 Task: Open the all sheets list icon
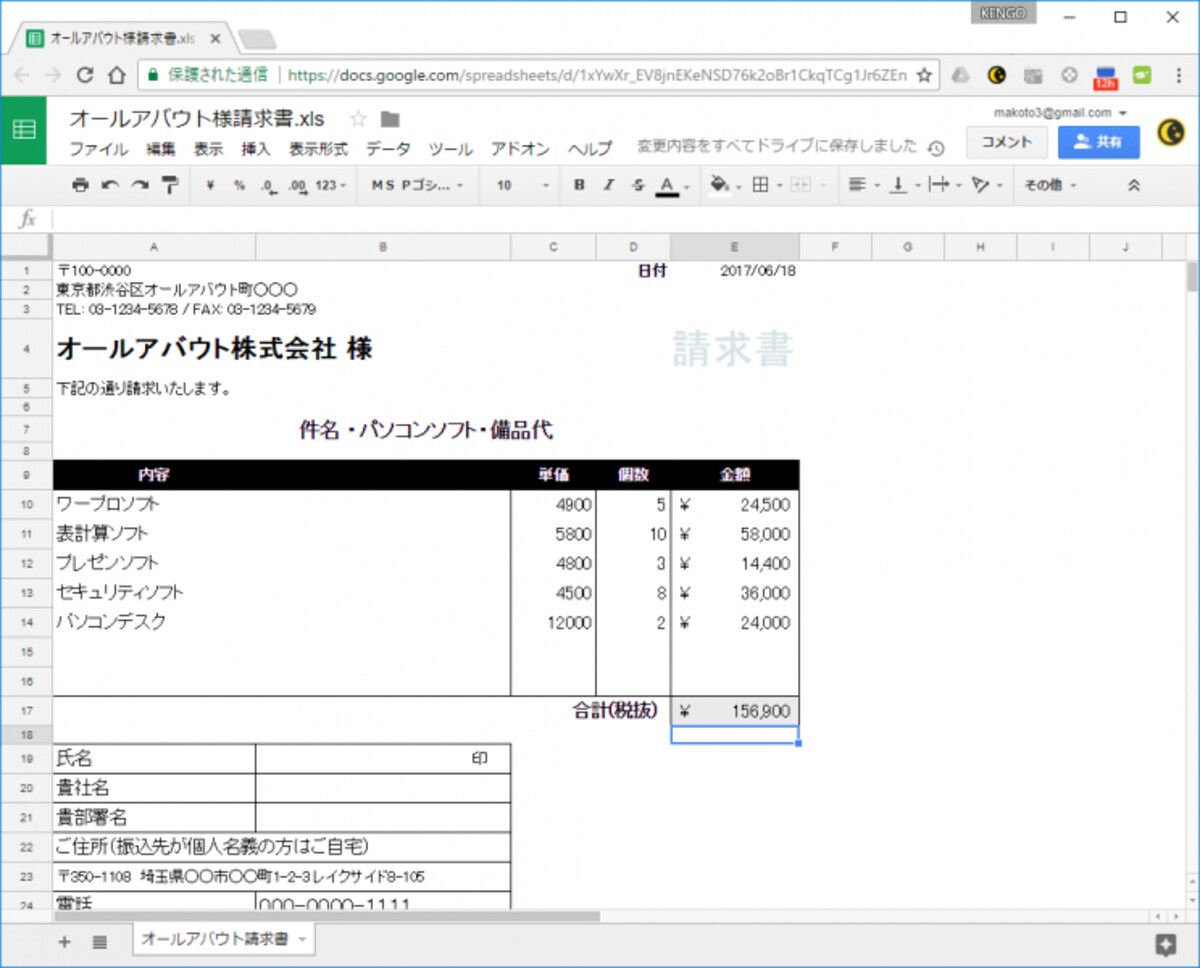pyautogui.click(x=99, y=941)
